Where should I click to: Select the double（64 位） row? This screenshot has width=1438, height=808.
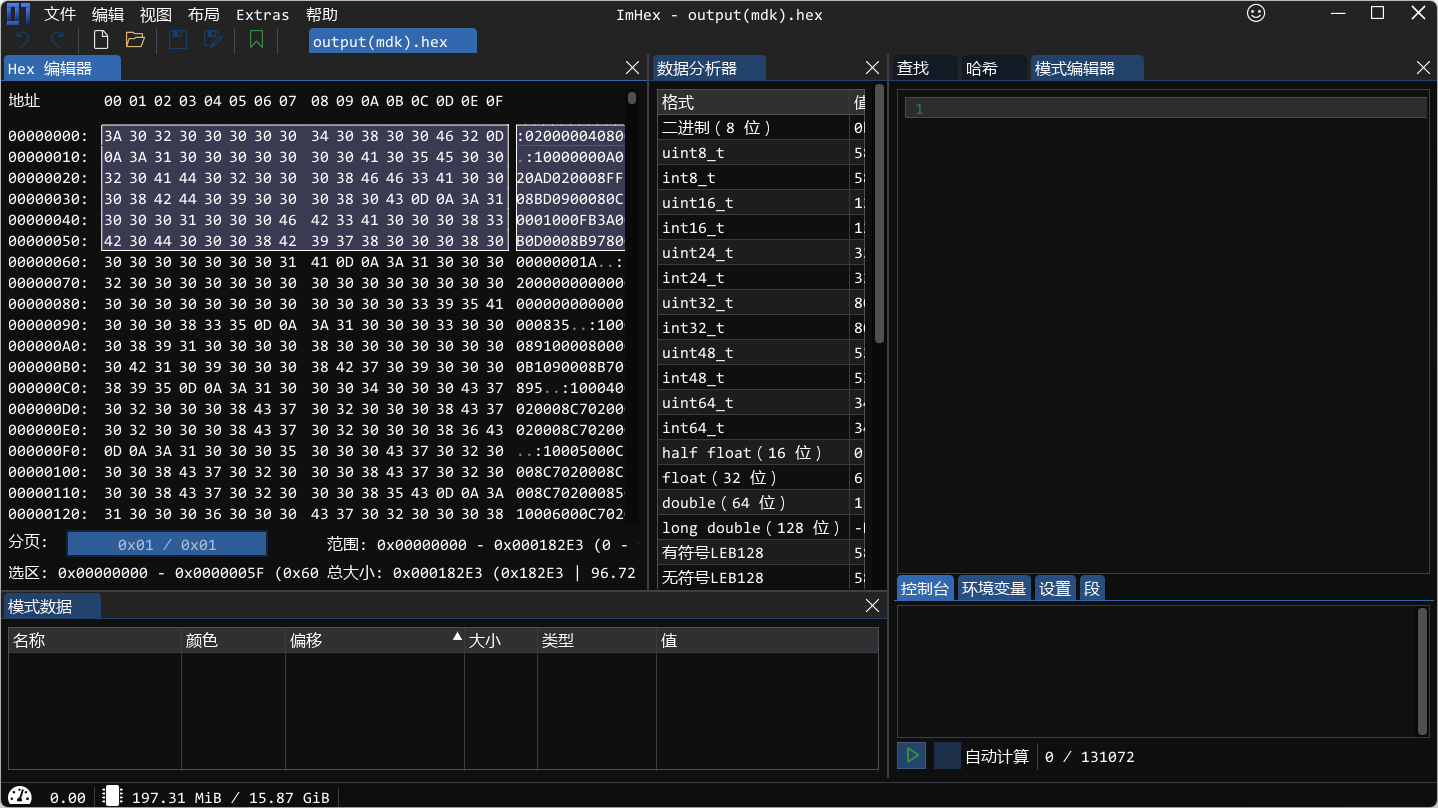pyautogui.click(x=762, y=502)
